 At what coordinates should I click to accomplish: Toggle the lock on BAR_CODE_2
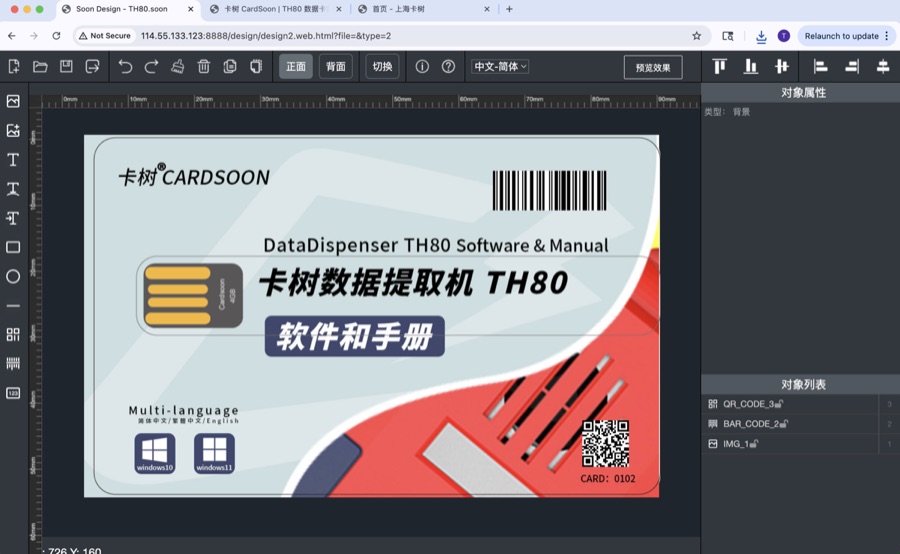tap(784, 424)
